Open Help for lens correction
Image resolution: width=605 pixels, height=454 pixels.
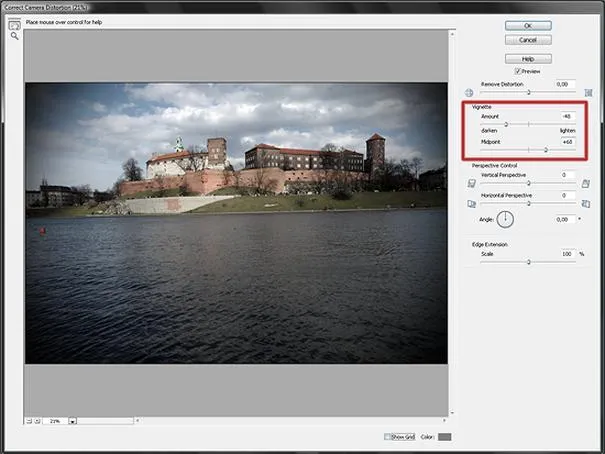tap(528, 59)
